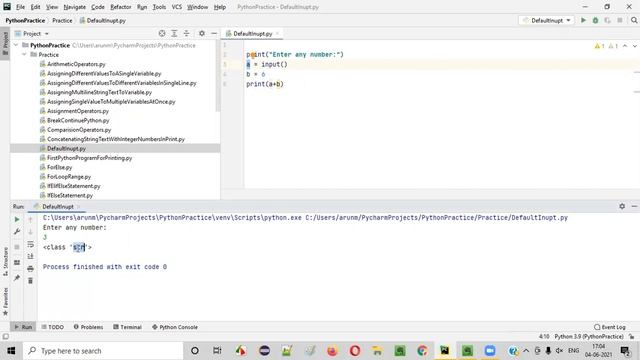Click scroll to end in Run console
The width and height of the screenshot is (640, 360).
pos(31,256)
